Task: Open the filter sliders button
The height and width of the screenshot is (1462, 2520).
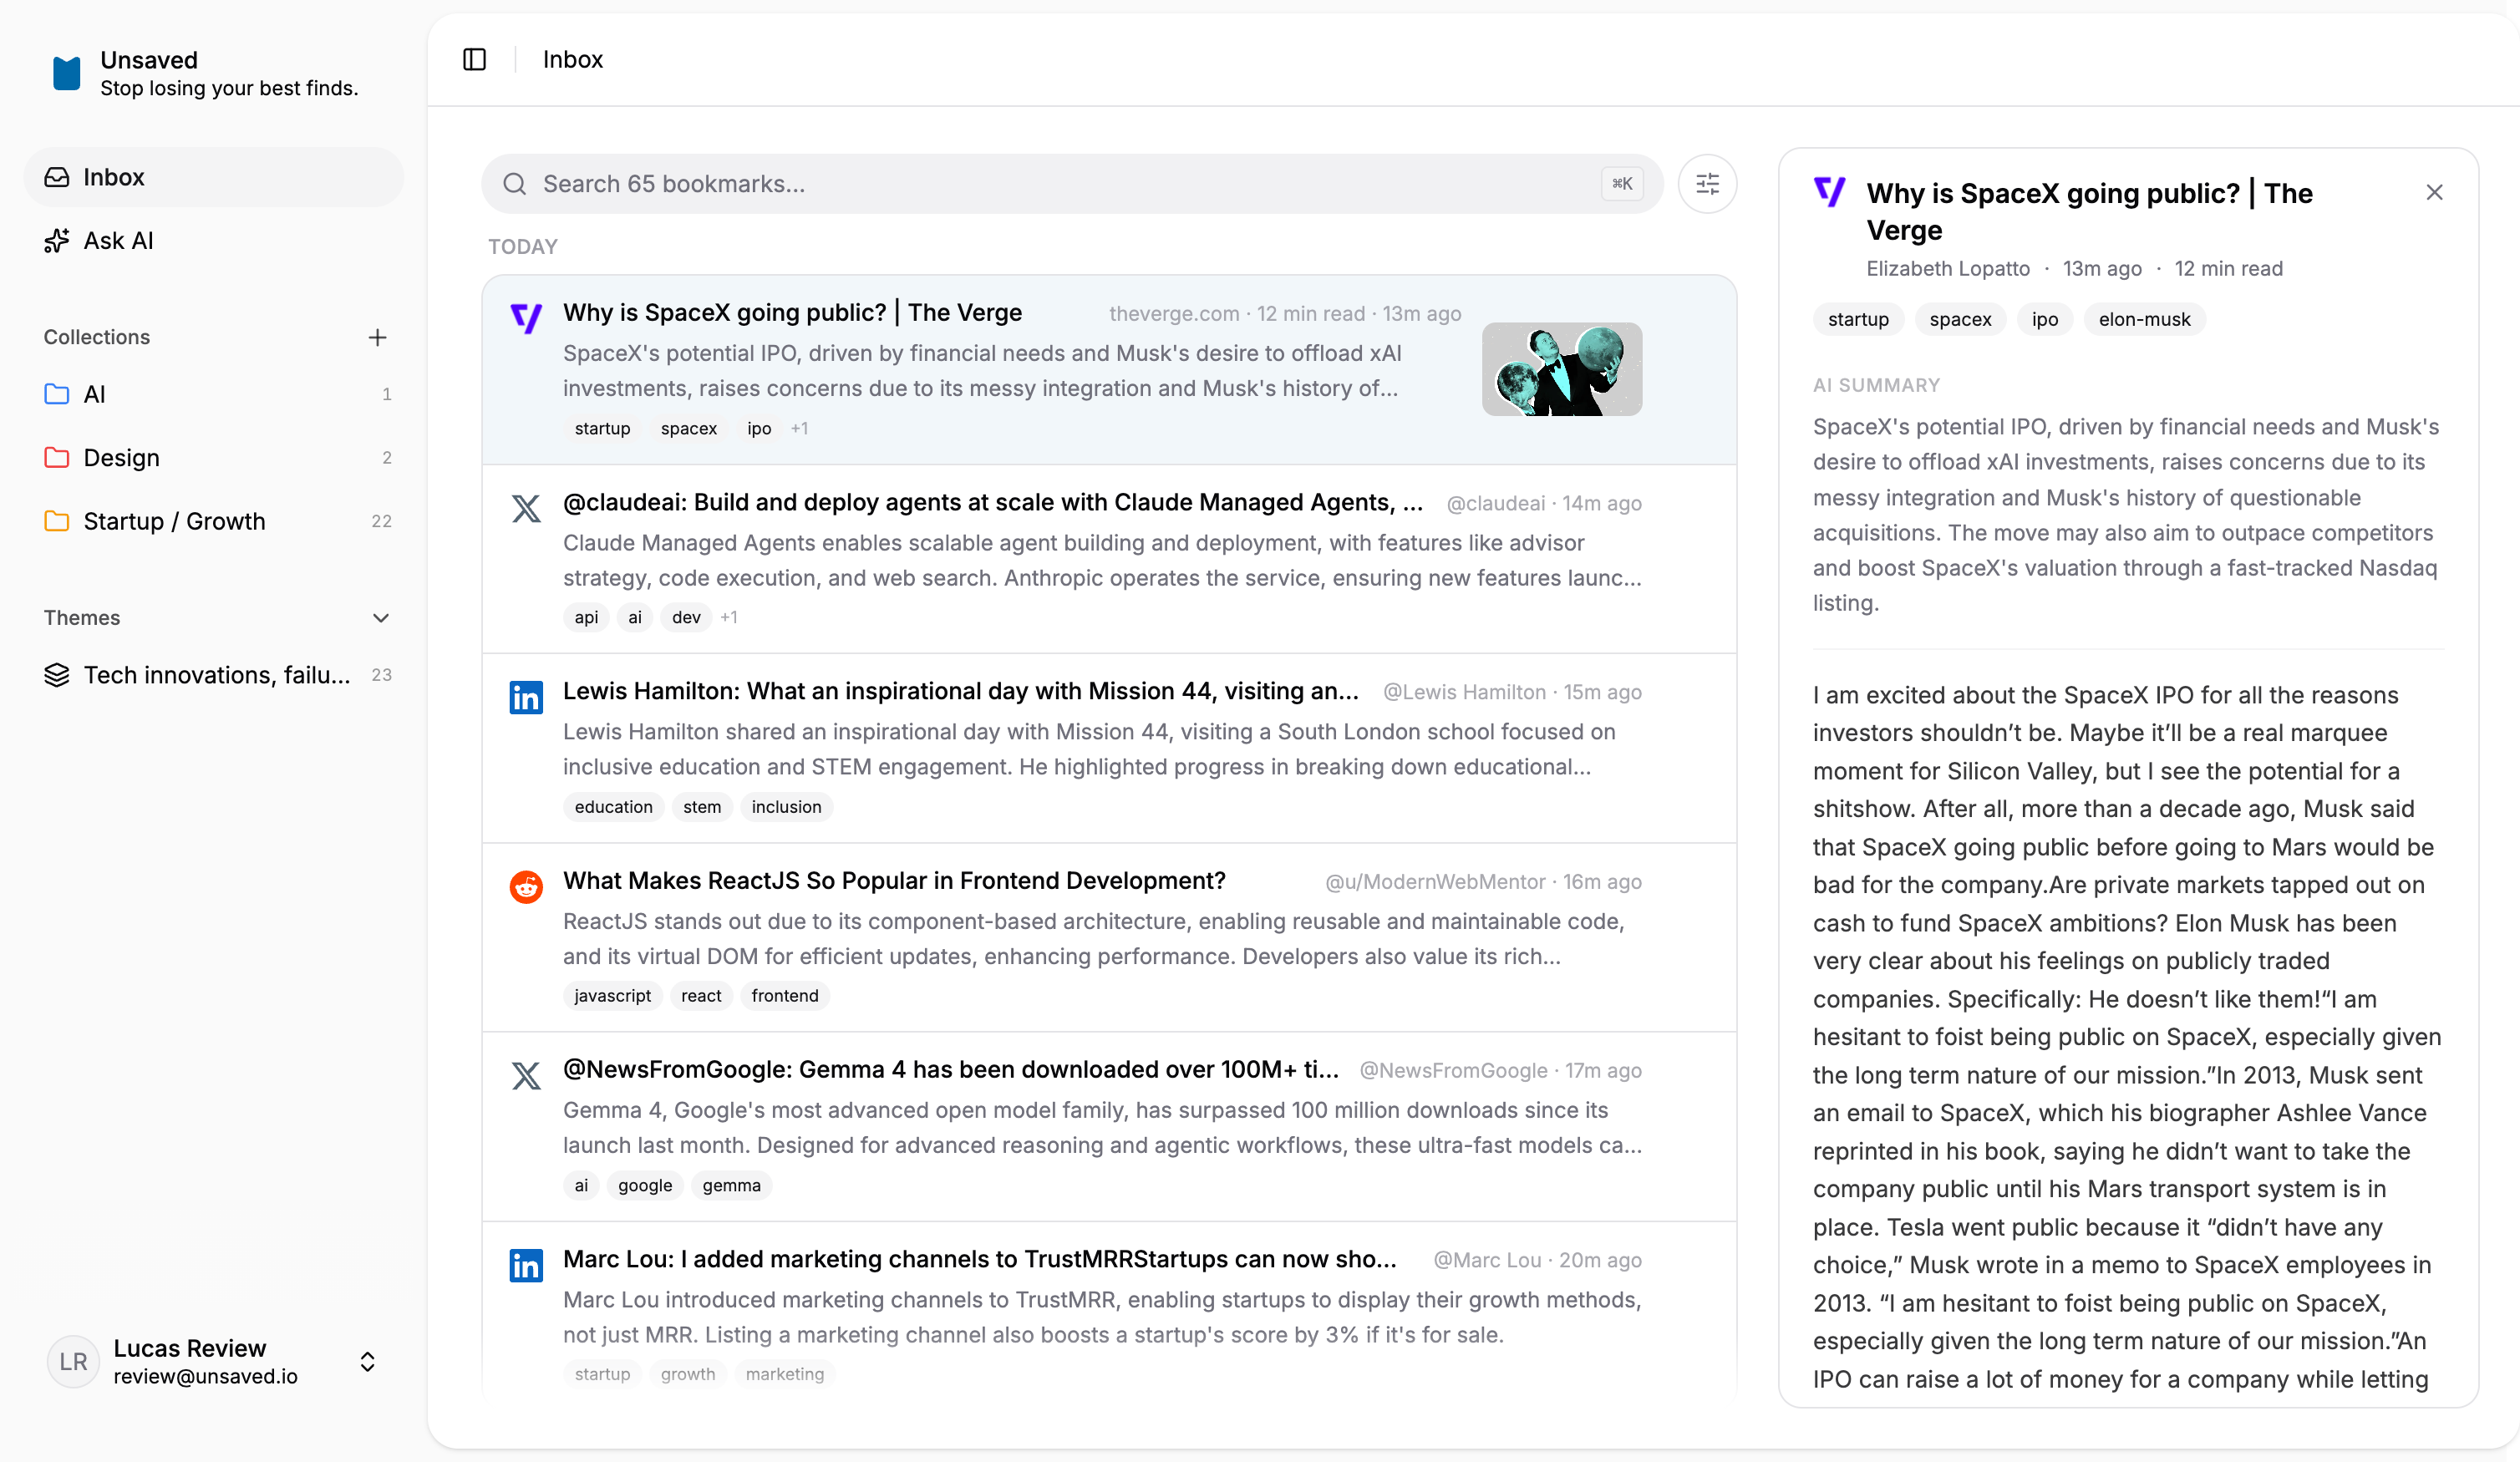Action: (1707, 184)
